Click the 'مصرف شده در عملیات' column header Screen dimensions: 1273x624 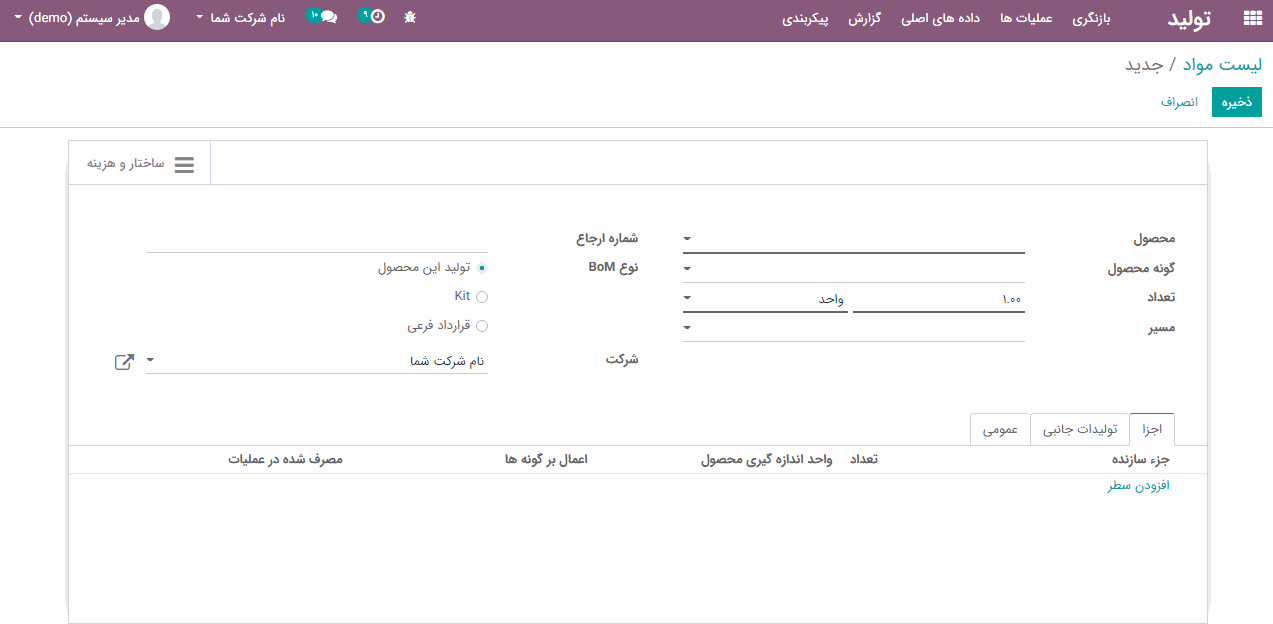[286, 459]
